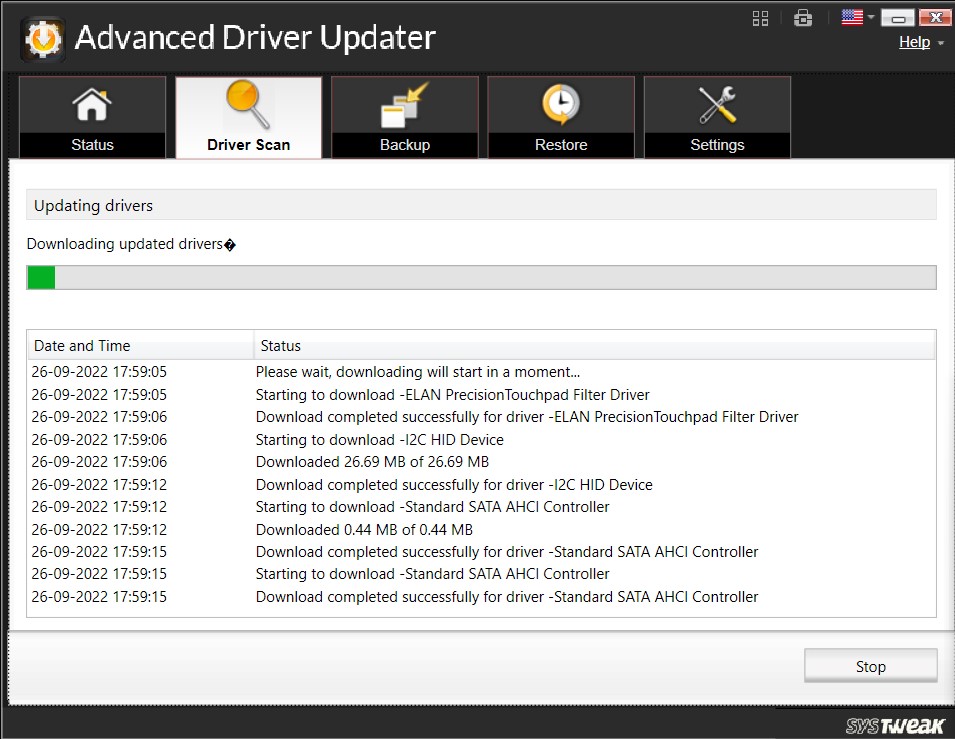Open Backup using its toolbar icon
Image resolution: width=955 pixels, height=739 pixels.
404,103
